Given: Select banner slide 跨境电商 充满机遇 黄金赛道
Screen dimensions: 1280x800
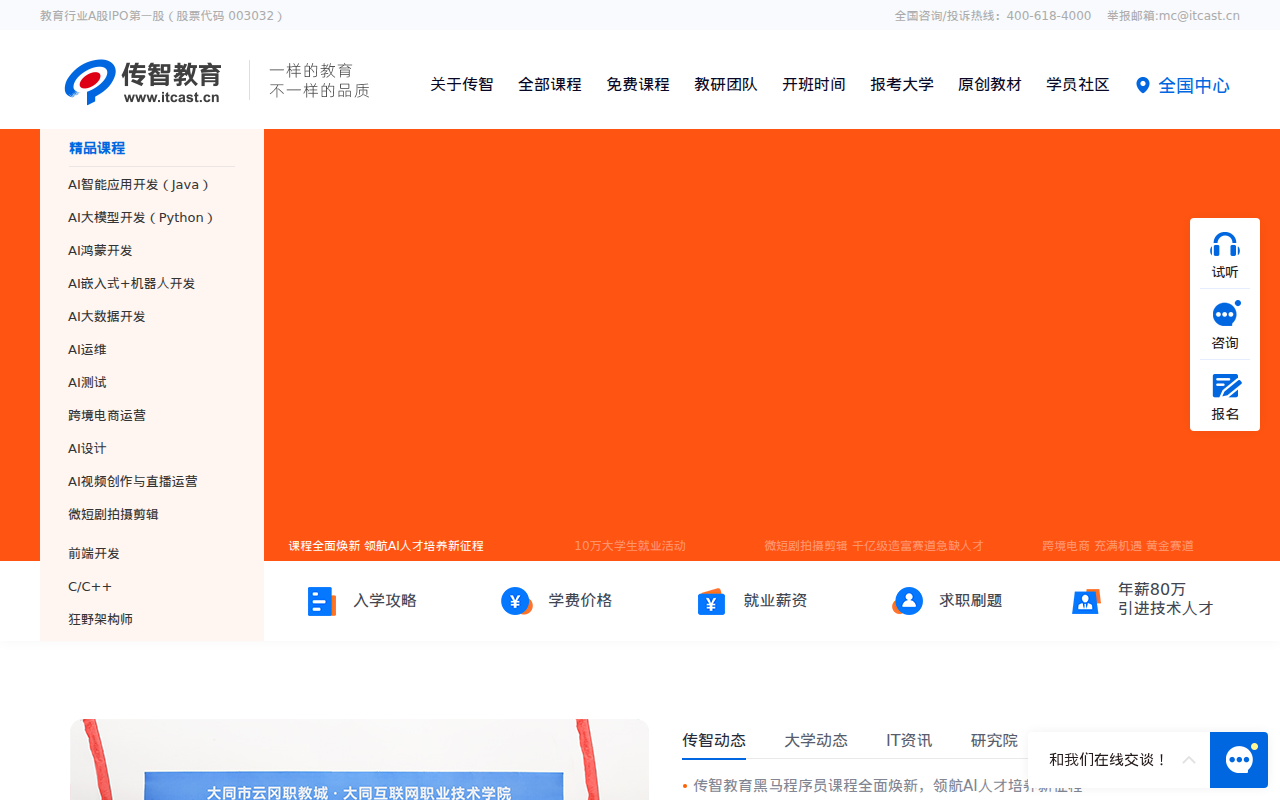Looking at the screenshot, I should click(1118, 546).
